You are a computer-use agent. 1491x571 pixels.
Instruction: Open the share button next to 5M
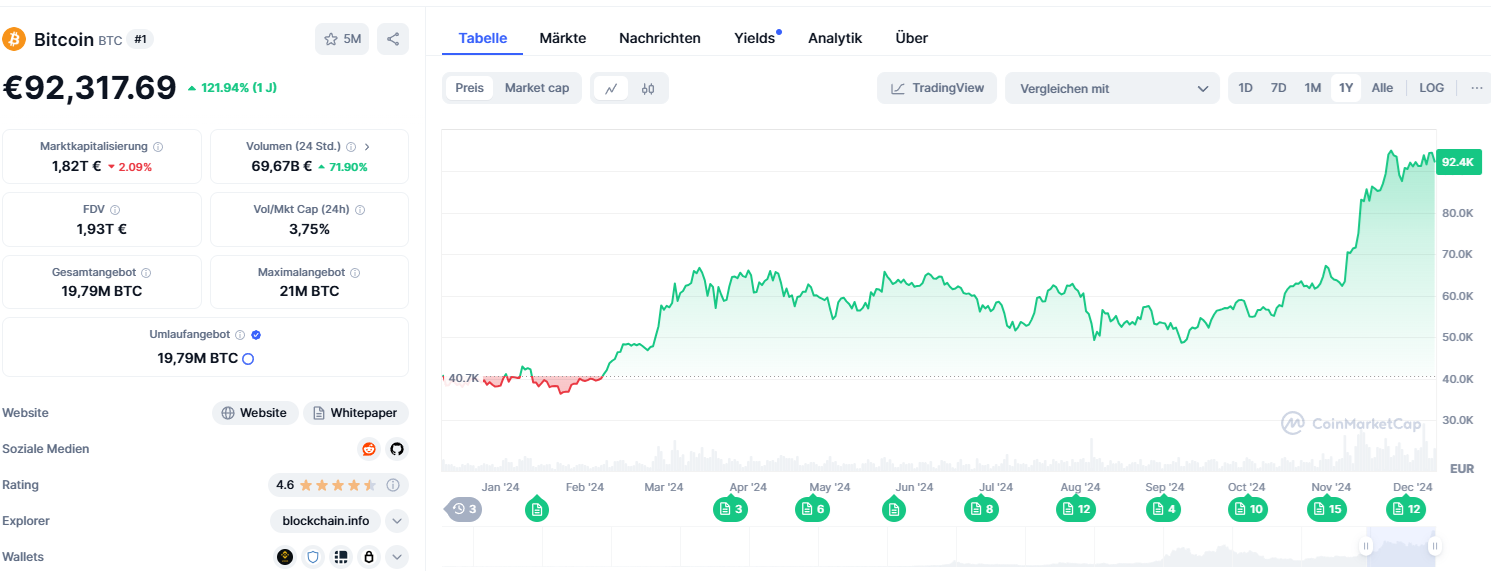[x=393, y=39]
